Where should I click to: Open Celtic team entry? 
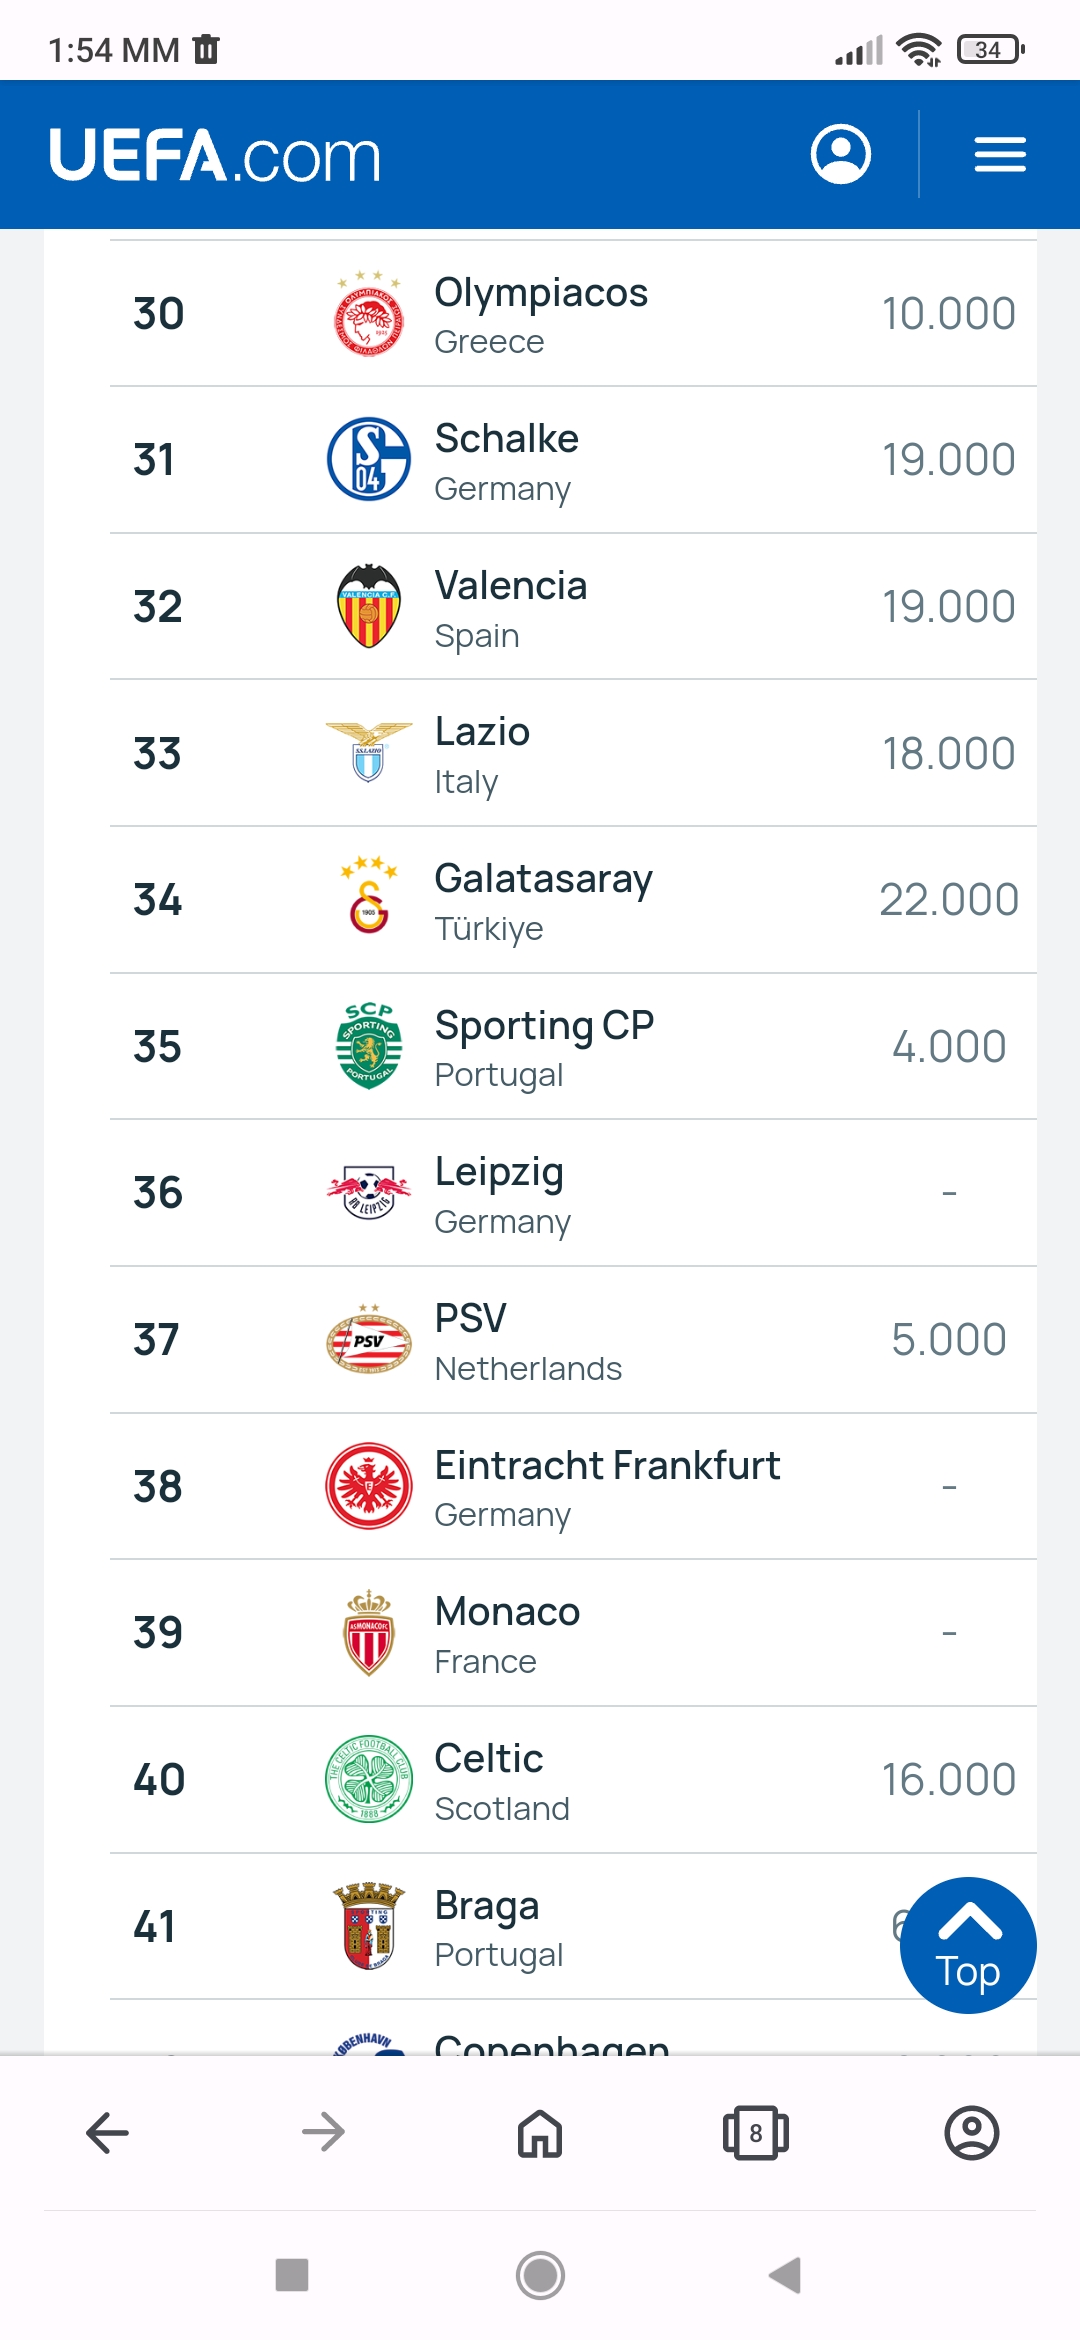point(573,1780)
